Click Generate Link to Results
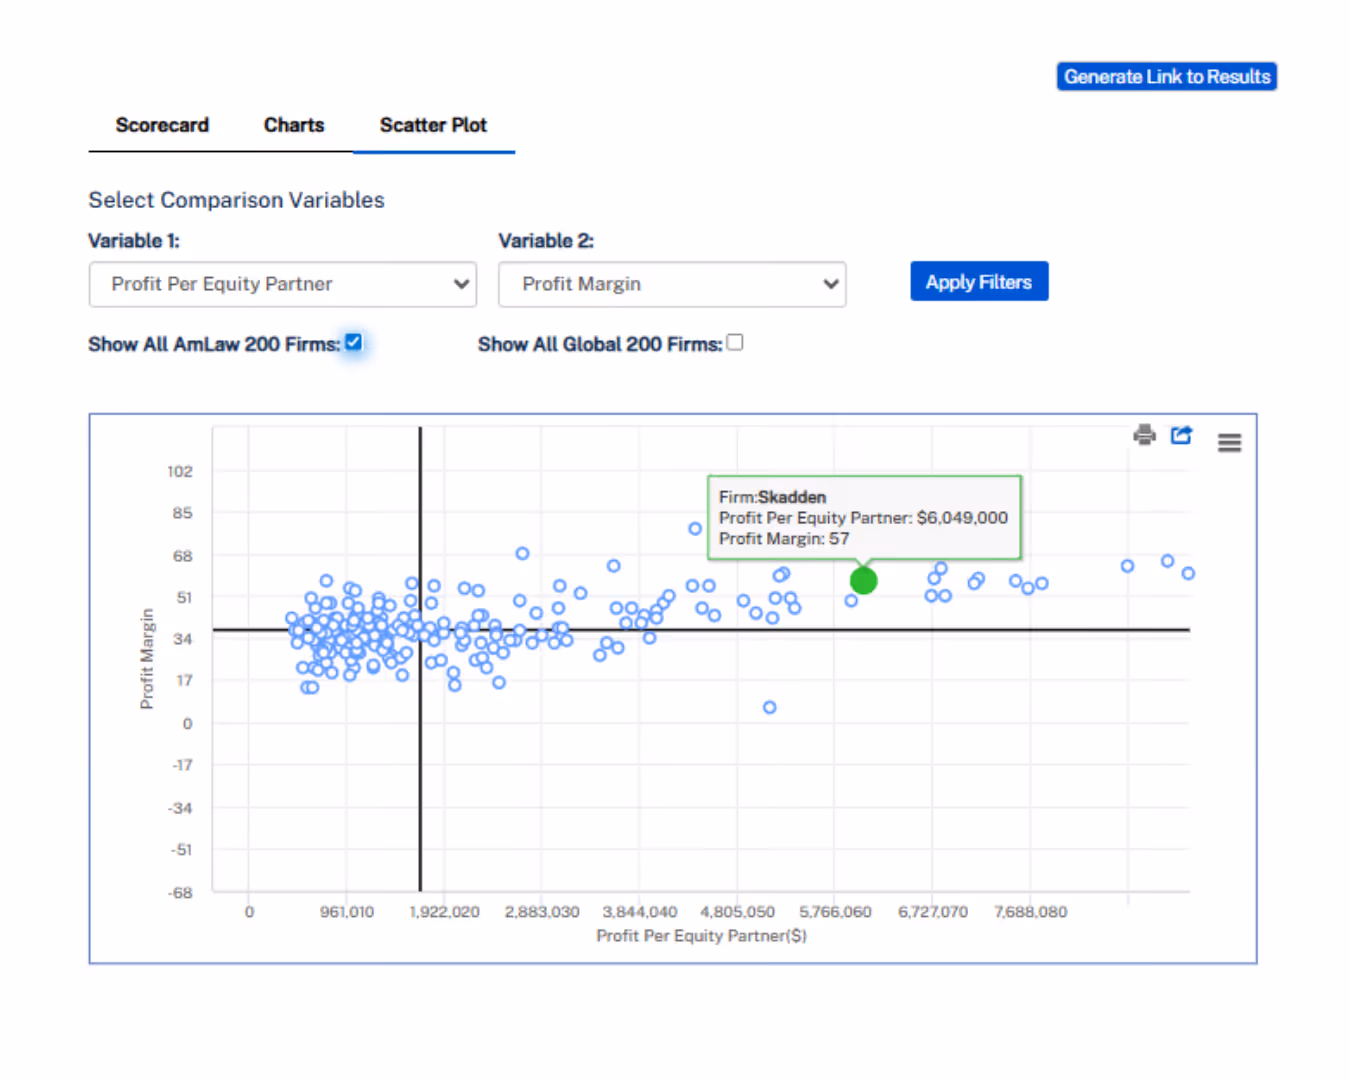 click(1166, 76)
